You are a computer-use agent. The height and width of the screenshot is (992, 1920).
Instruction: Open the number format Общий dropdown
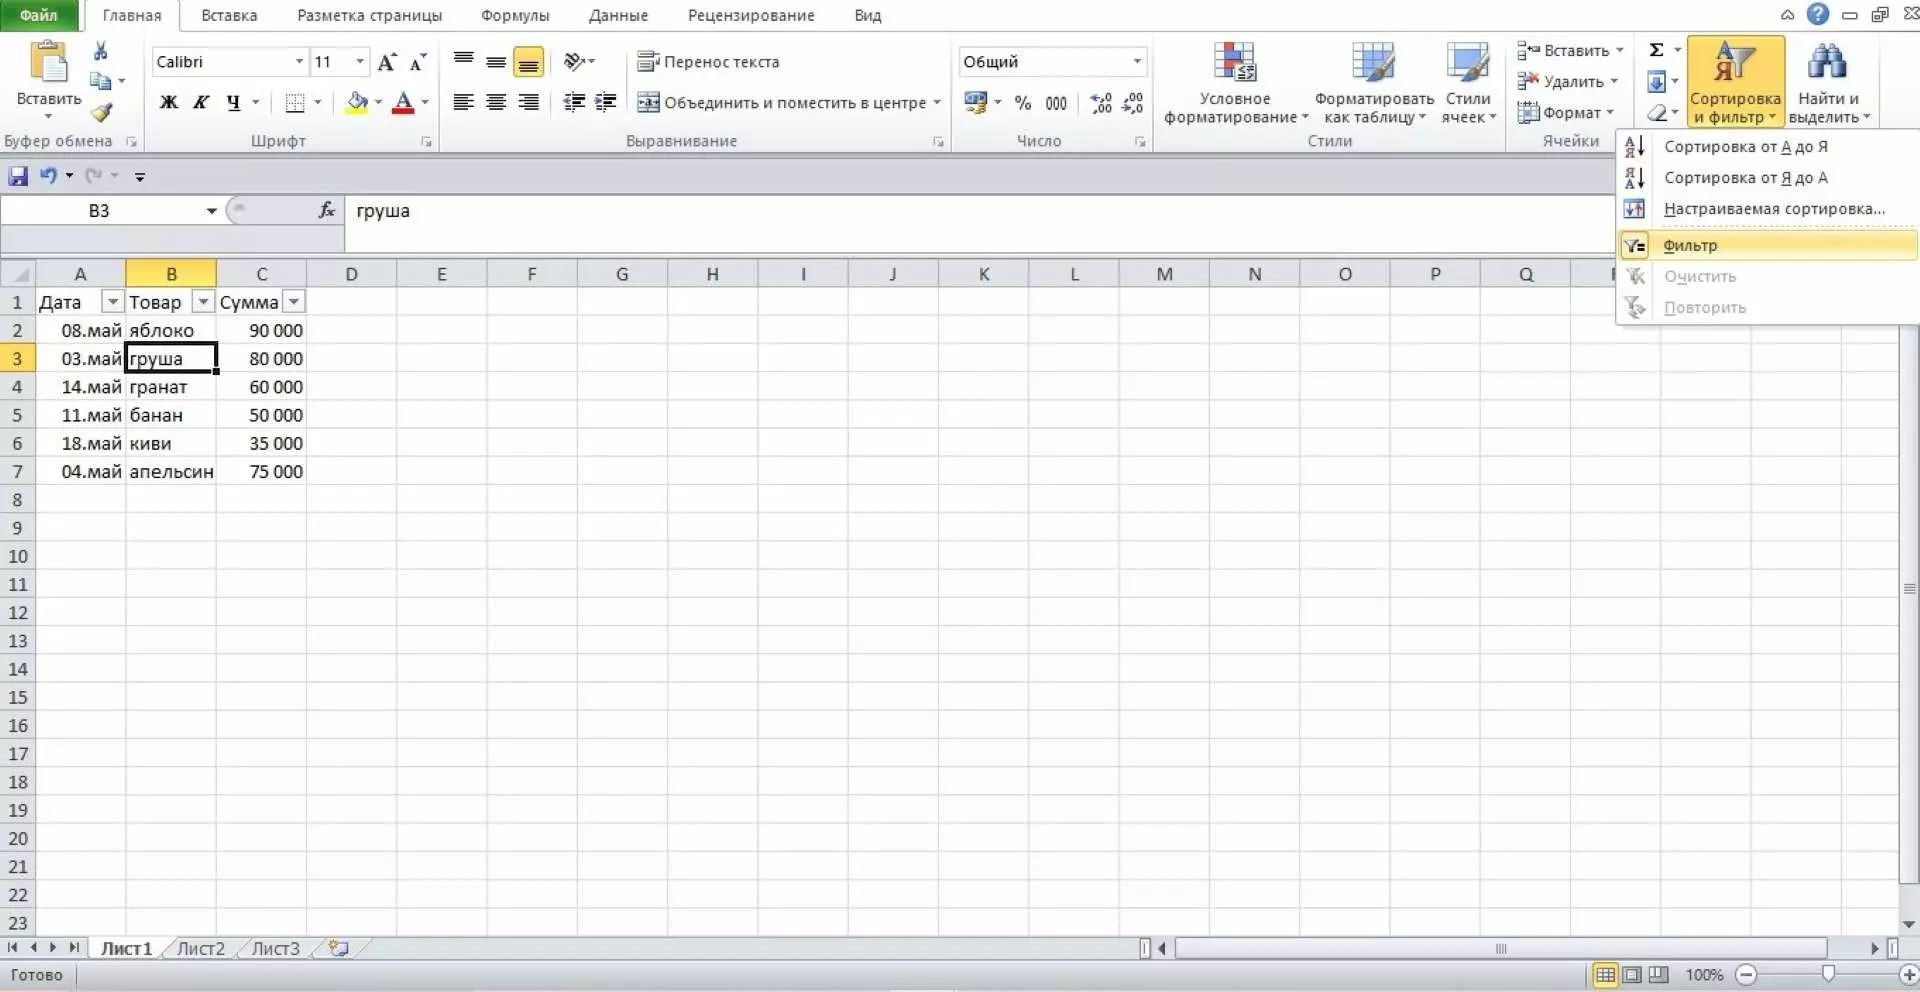(1137, 62)
